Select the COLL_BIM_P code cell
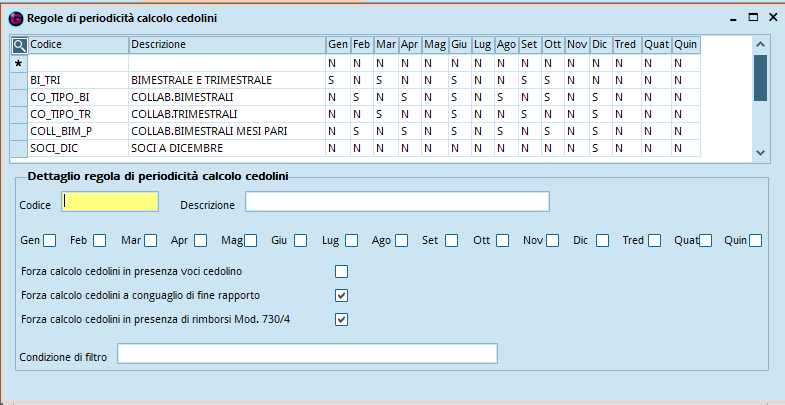This screenshot has height=405, width=785. pos(78,131)
